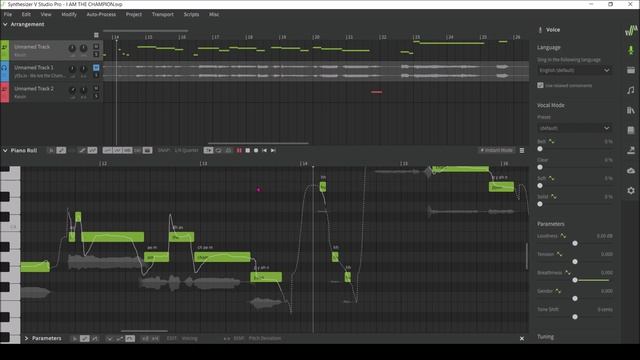Solo Unnamed Track 2 with its S button
640x360 pixels.
point(96,96)
